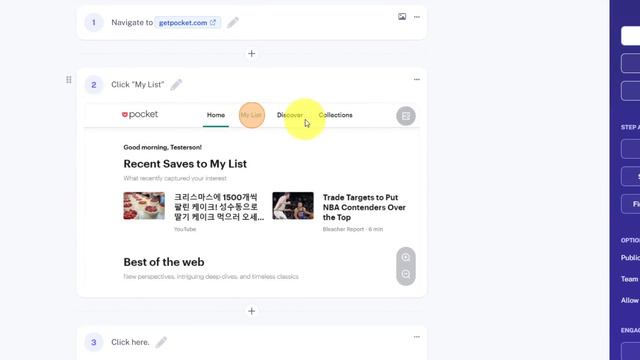
Task: Select the Home tab in the Pocket screenshot
Action: [216, 115]
